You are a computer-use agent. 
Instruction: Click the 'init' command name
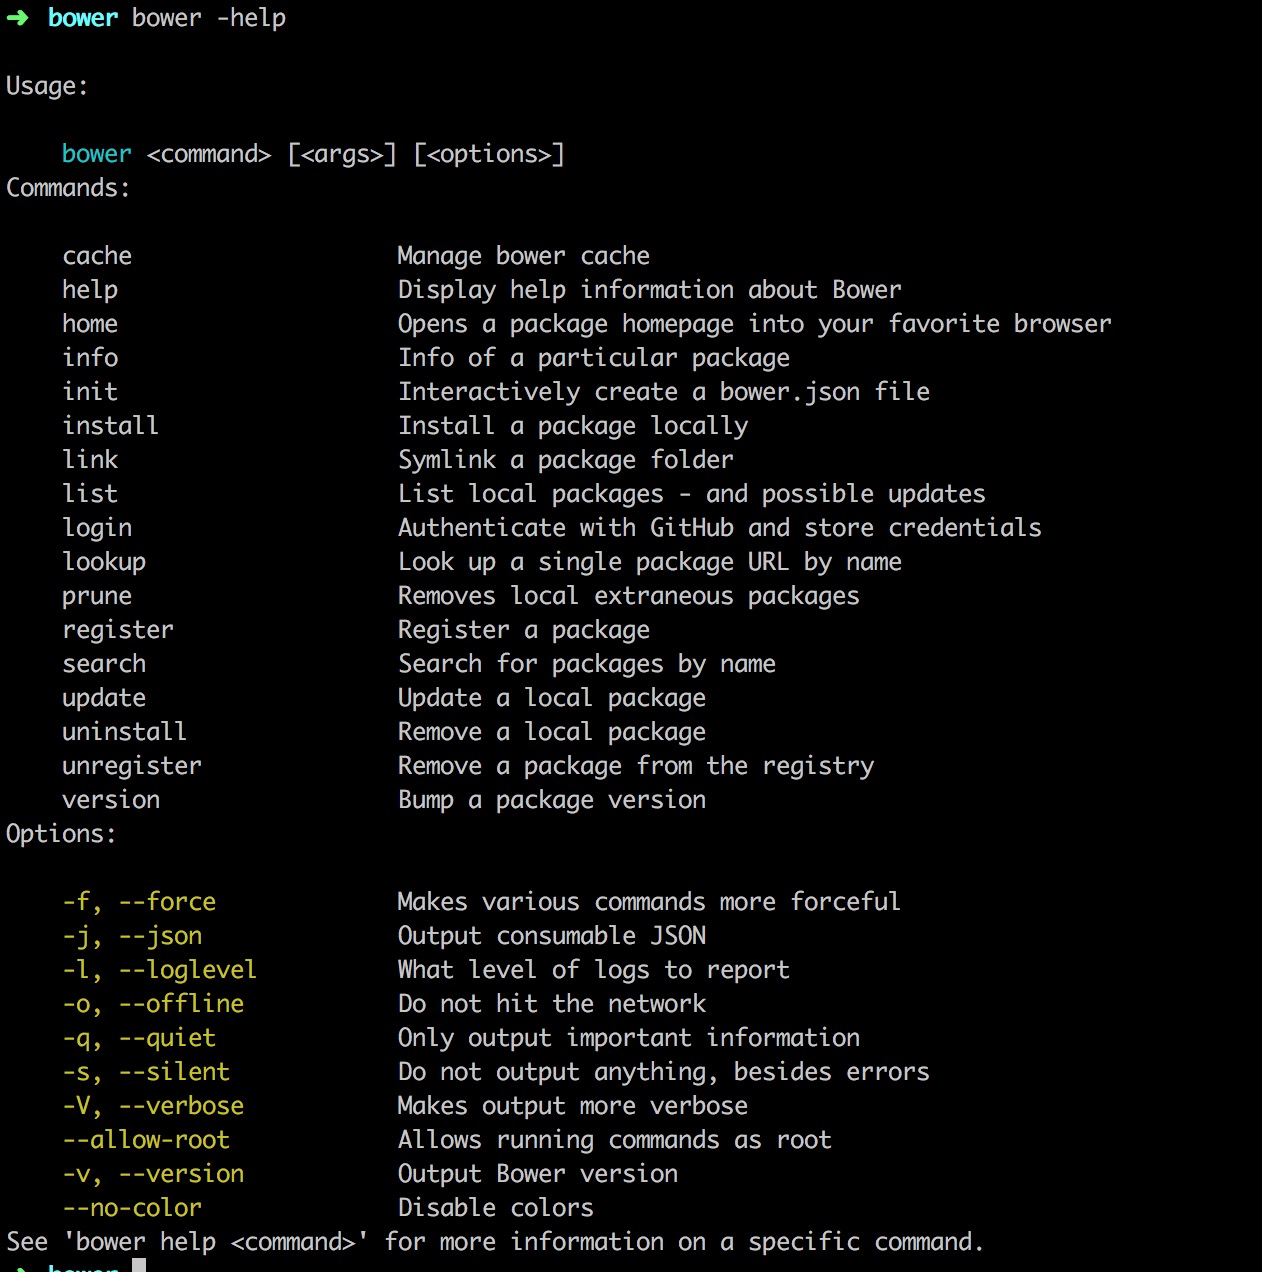tap(90, 392)
